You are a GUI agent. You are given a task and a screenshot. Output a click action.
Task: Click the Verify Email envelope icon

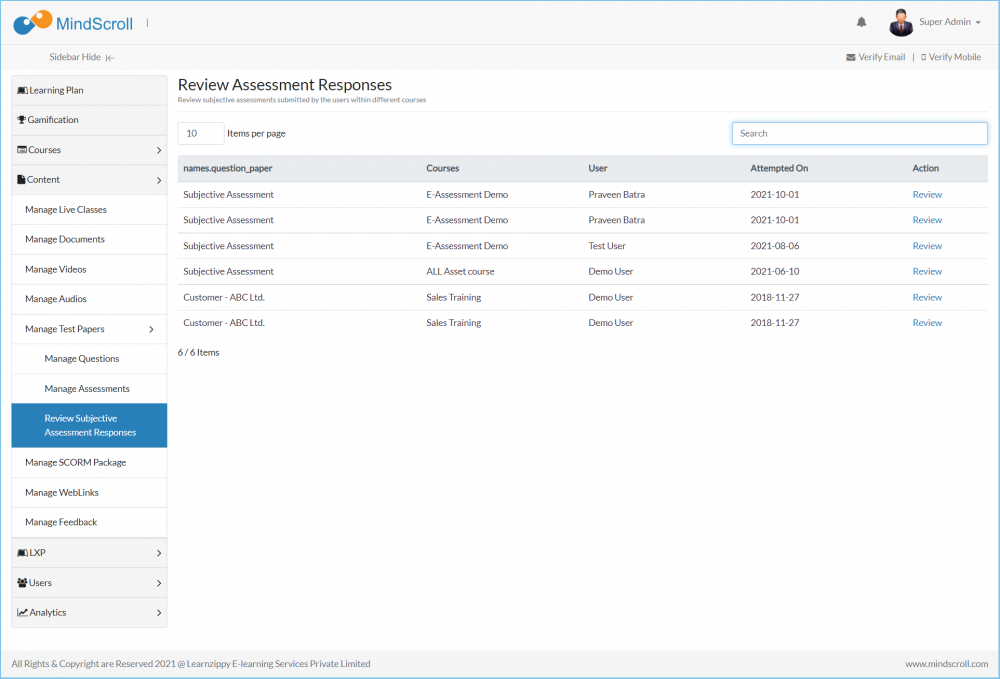point(850,57)
